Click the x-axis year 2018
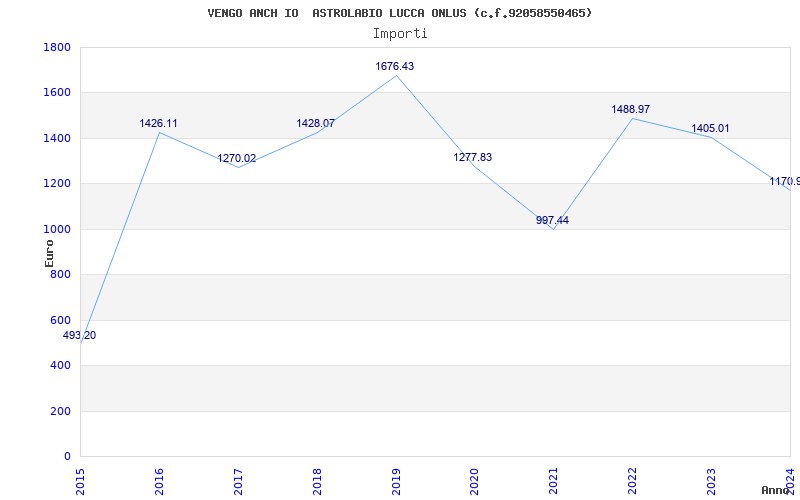The width and height of the screenshot is (800, 500). tap(317, 482)
